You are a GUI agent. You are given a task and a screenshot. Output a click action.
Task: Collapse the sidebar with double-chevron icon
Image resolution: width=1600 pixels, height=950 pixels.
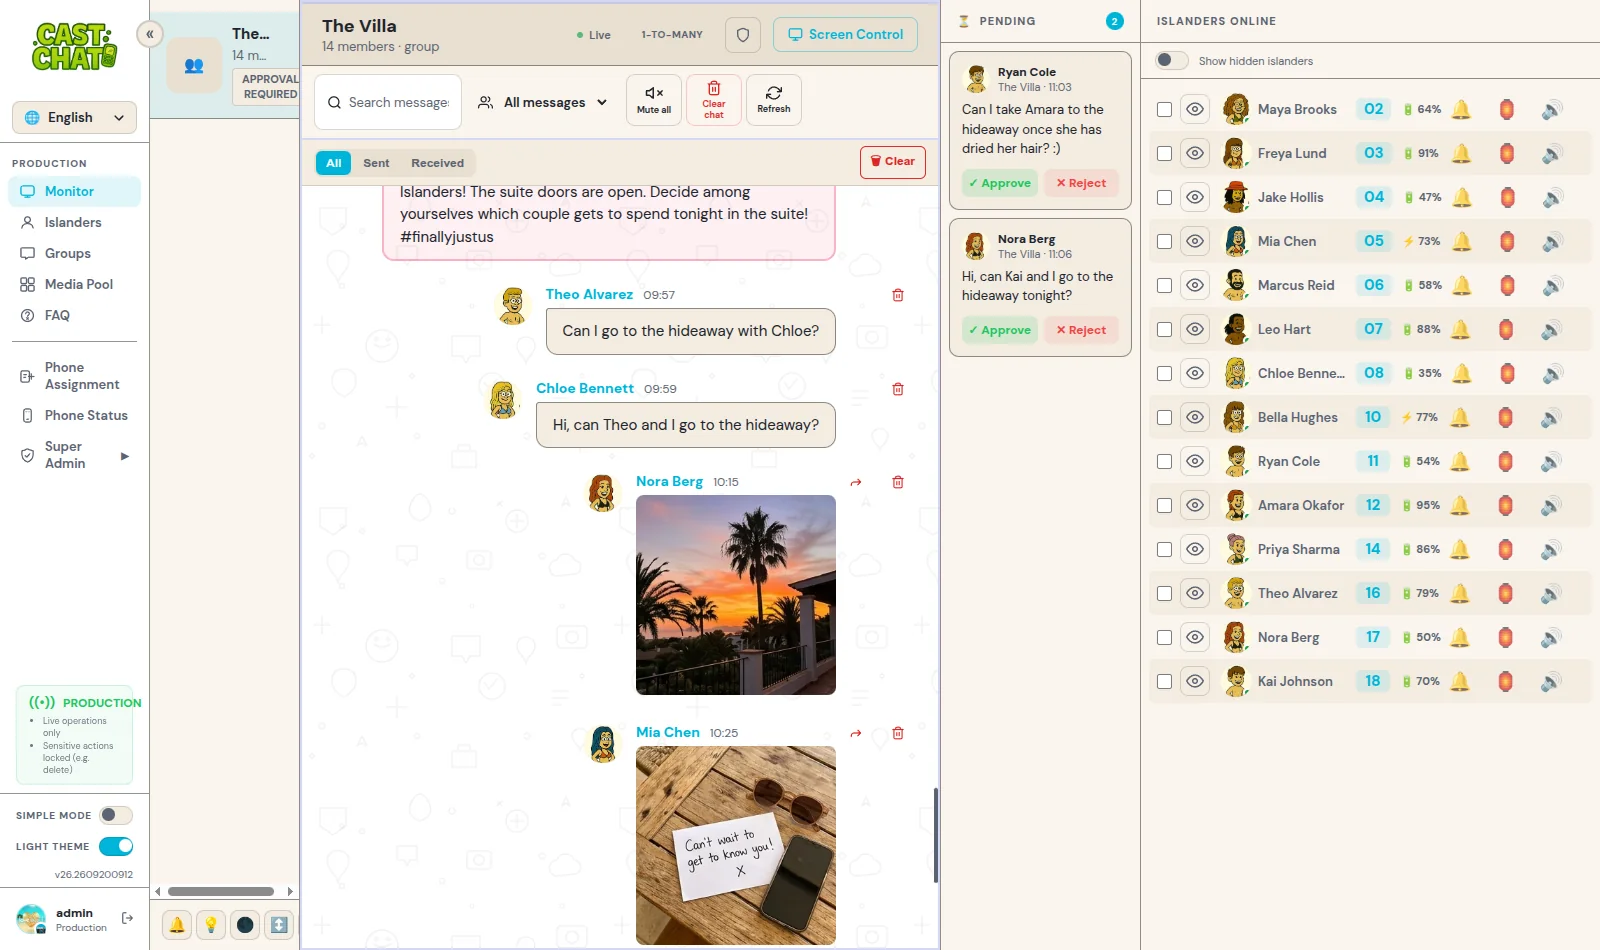pyautogui.click(x=150, y=34)
